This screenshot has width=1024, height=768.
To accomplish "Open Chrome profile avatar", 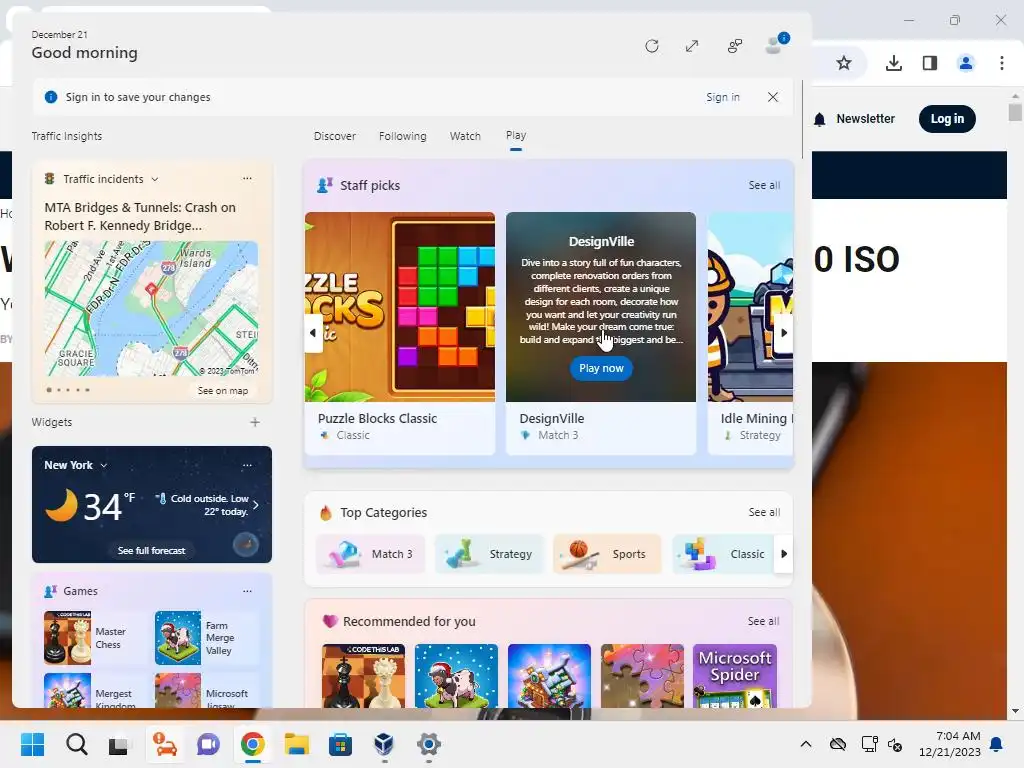I will click(966, 63).
